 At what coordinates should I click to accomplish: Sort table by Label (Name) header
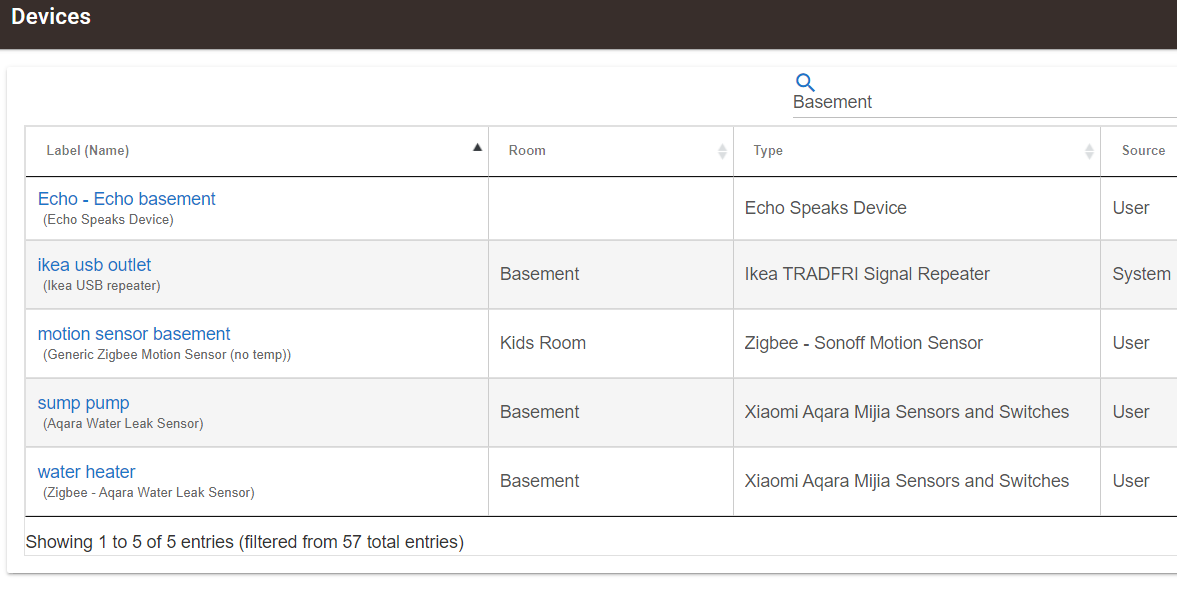coord(88,150)
